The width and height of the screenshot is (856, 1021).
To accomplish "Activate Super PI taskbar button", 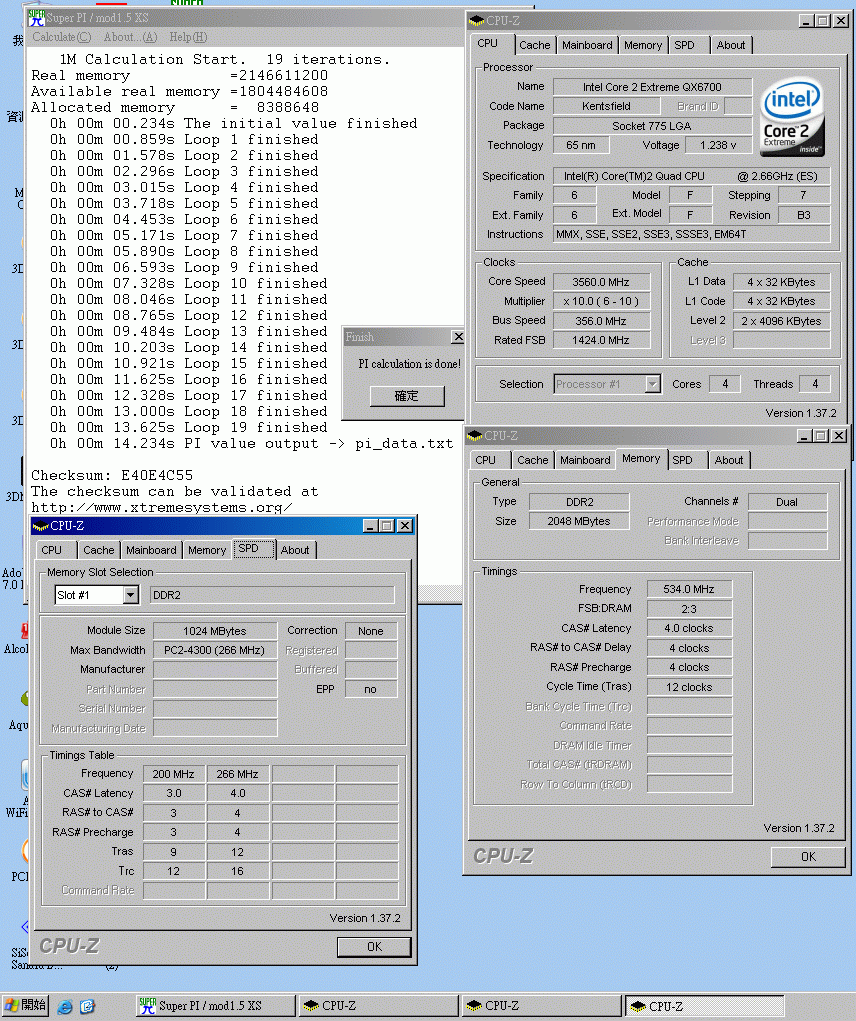I will (215, 1006).
